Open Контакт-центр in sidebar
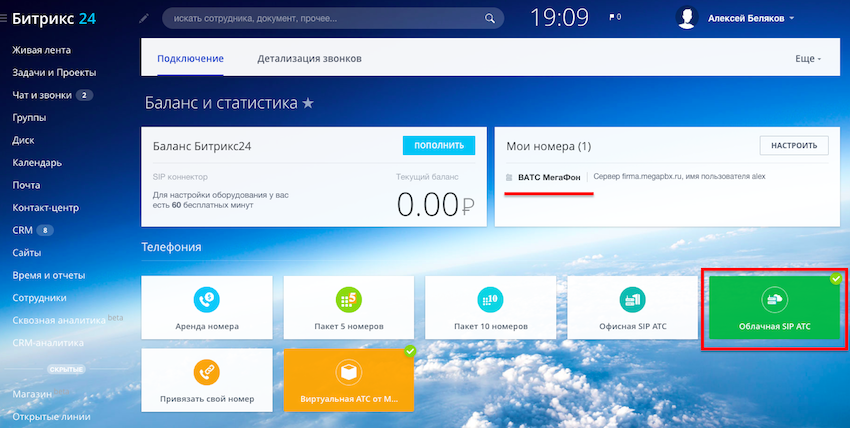 46,208
